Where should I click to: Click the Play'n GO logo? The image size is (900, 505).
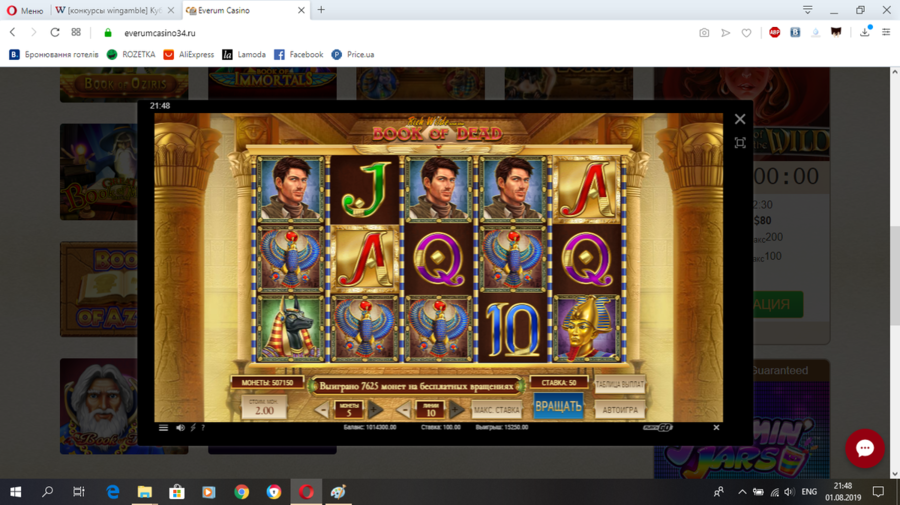click(x=658, y=428)
